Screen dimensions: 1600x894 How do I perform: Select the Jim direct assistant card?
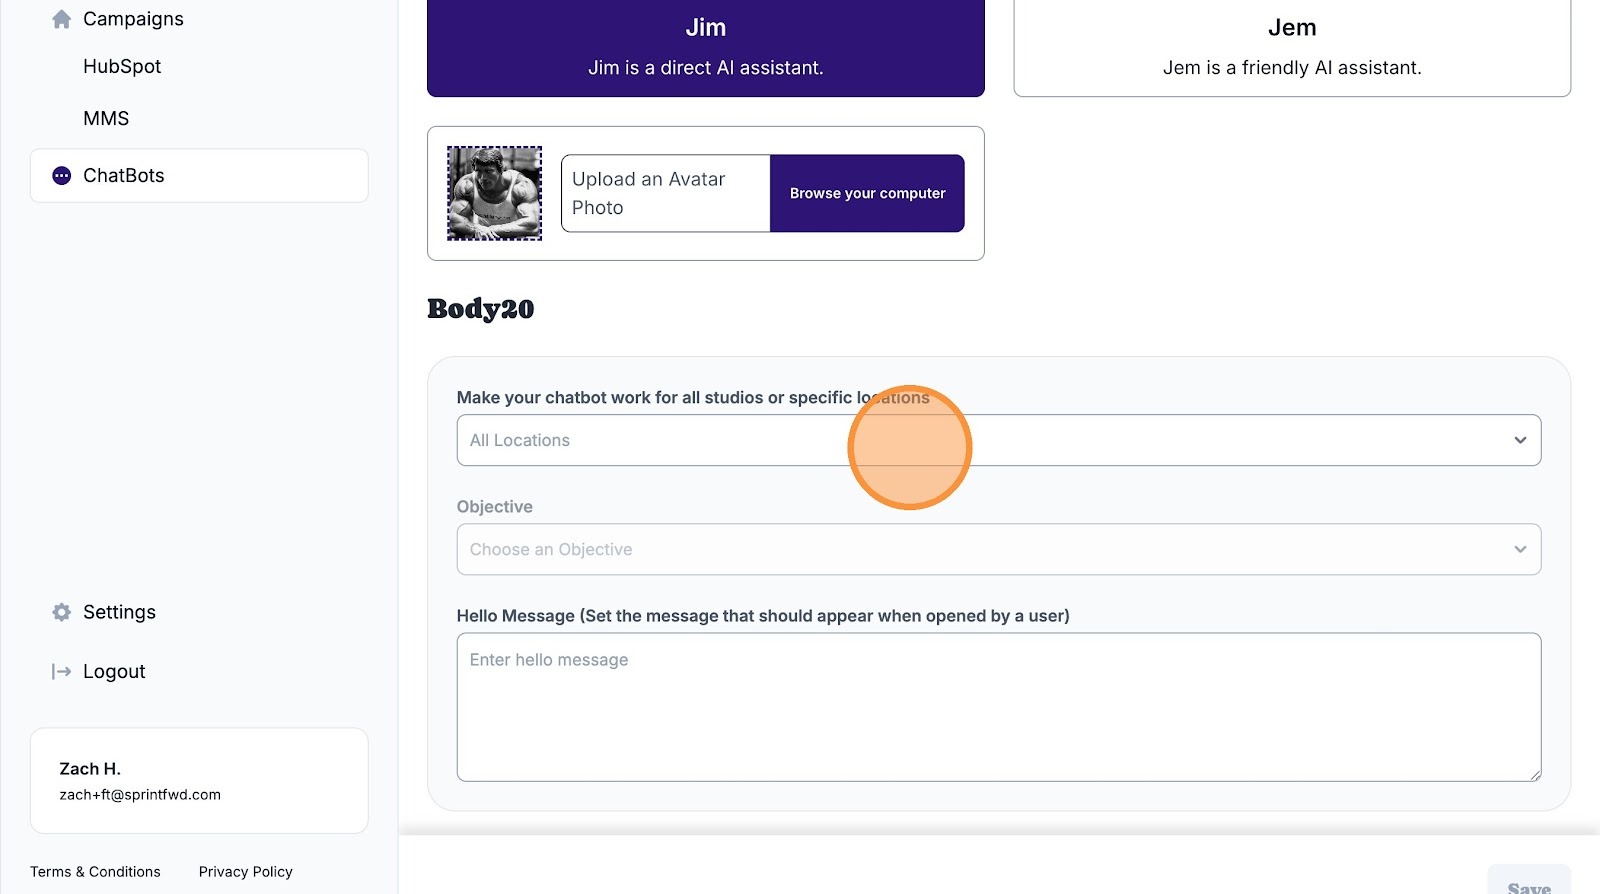[x=705, y=47]
